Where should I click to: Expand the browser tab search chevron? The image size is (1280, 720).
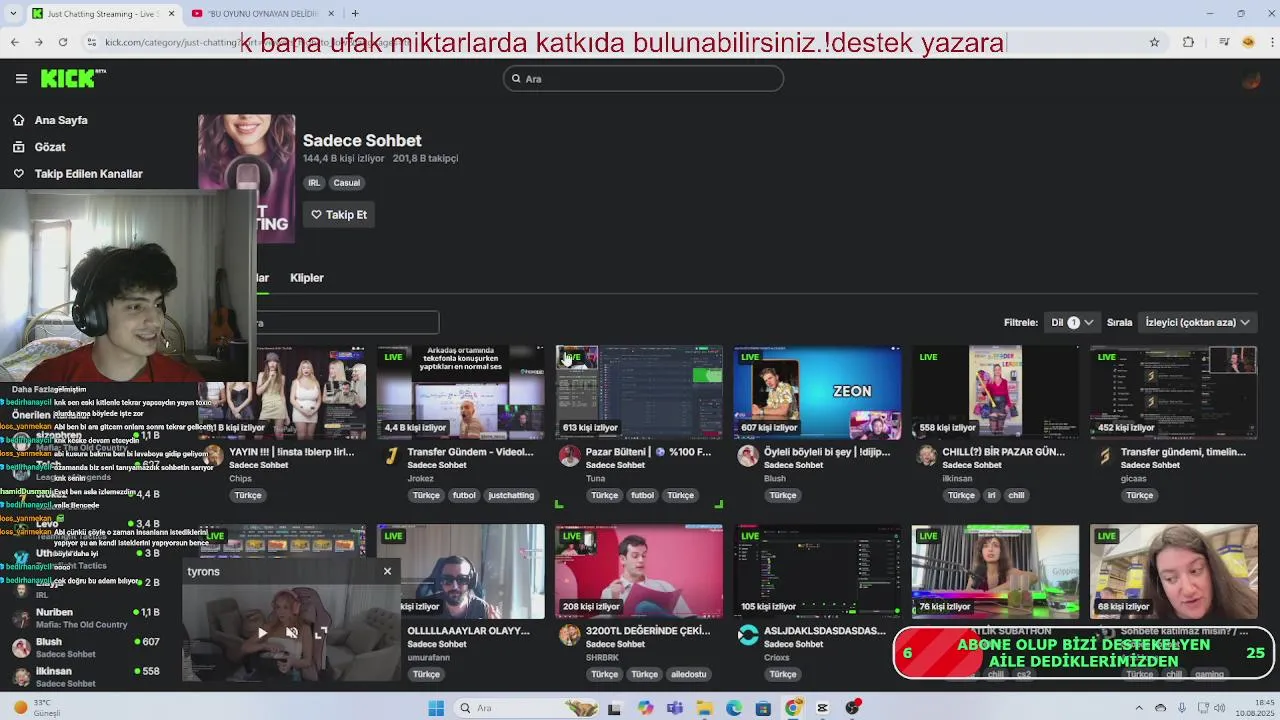click(x=14, y=13)
